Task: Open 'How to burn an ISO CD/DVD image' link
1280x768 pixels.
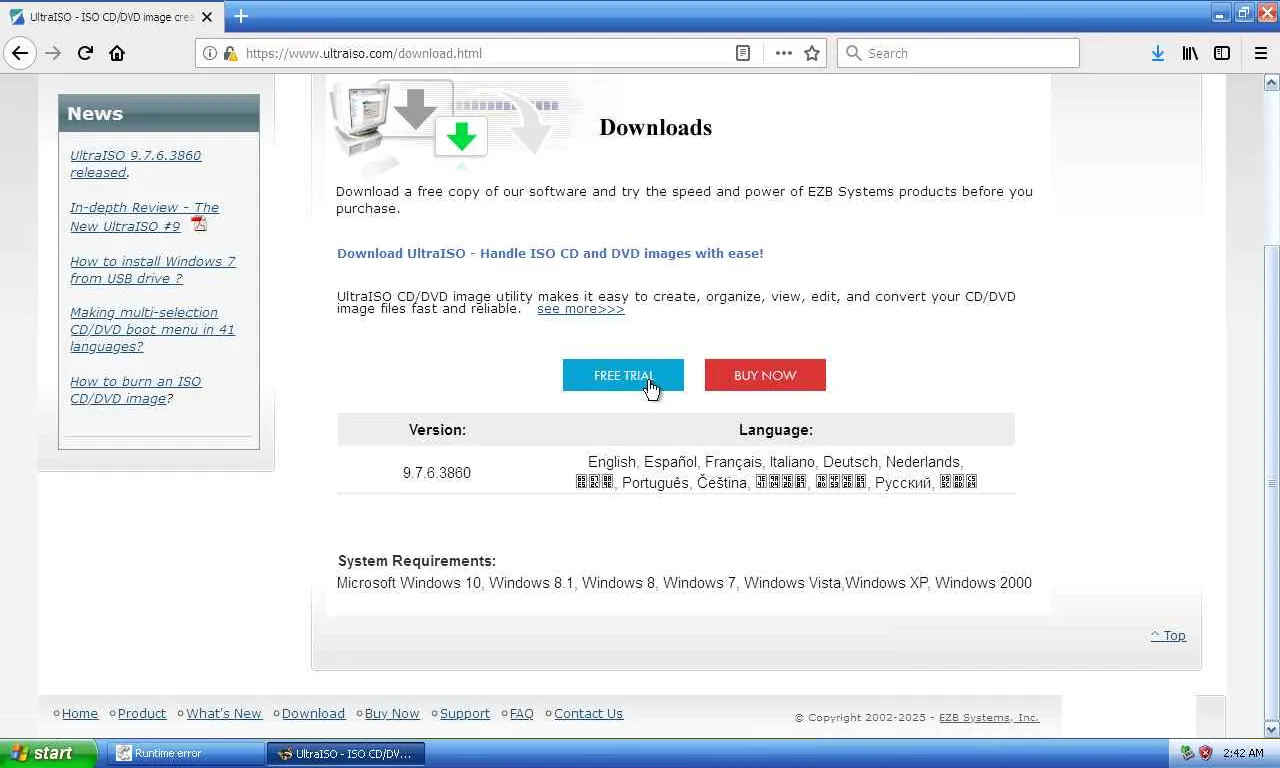Action: (135, 390)
